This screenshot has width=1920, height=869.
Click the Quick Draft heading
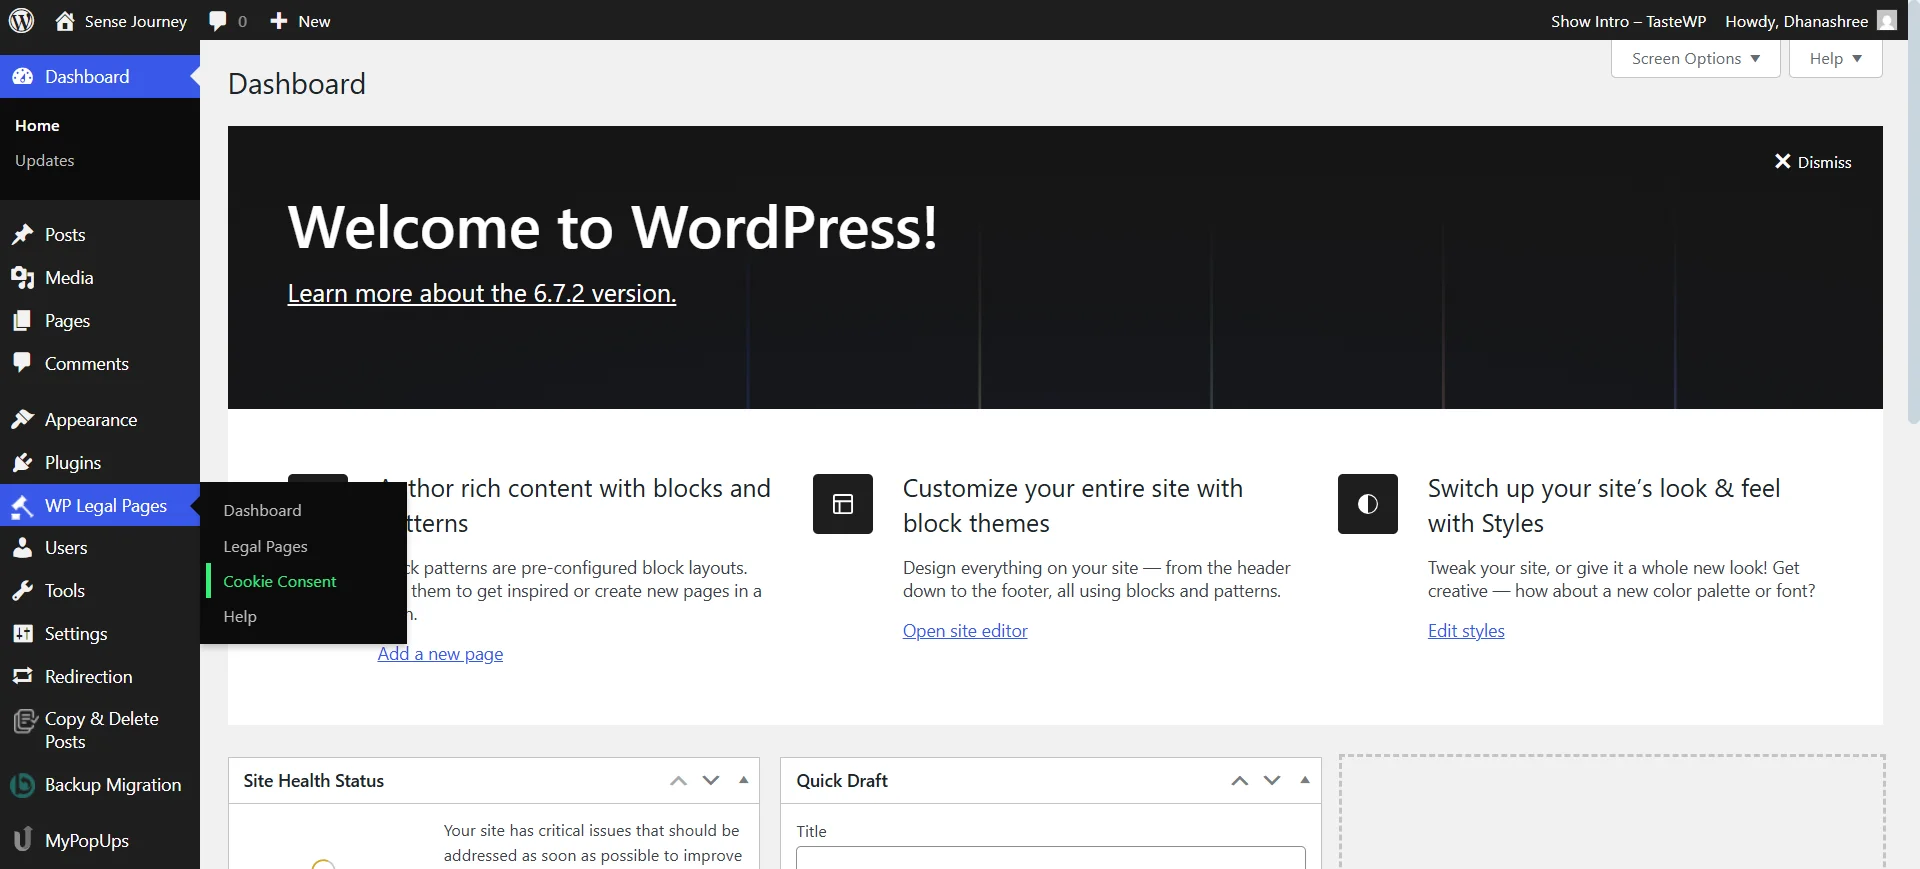coord(842,781)
